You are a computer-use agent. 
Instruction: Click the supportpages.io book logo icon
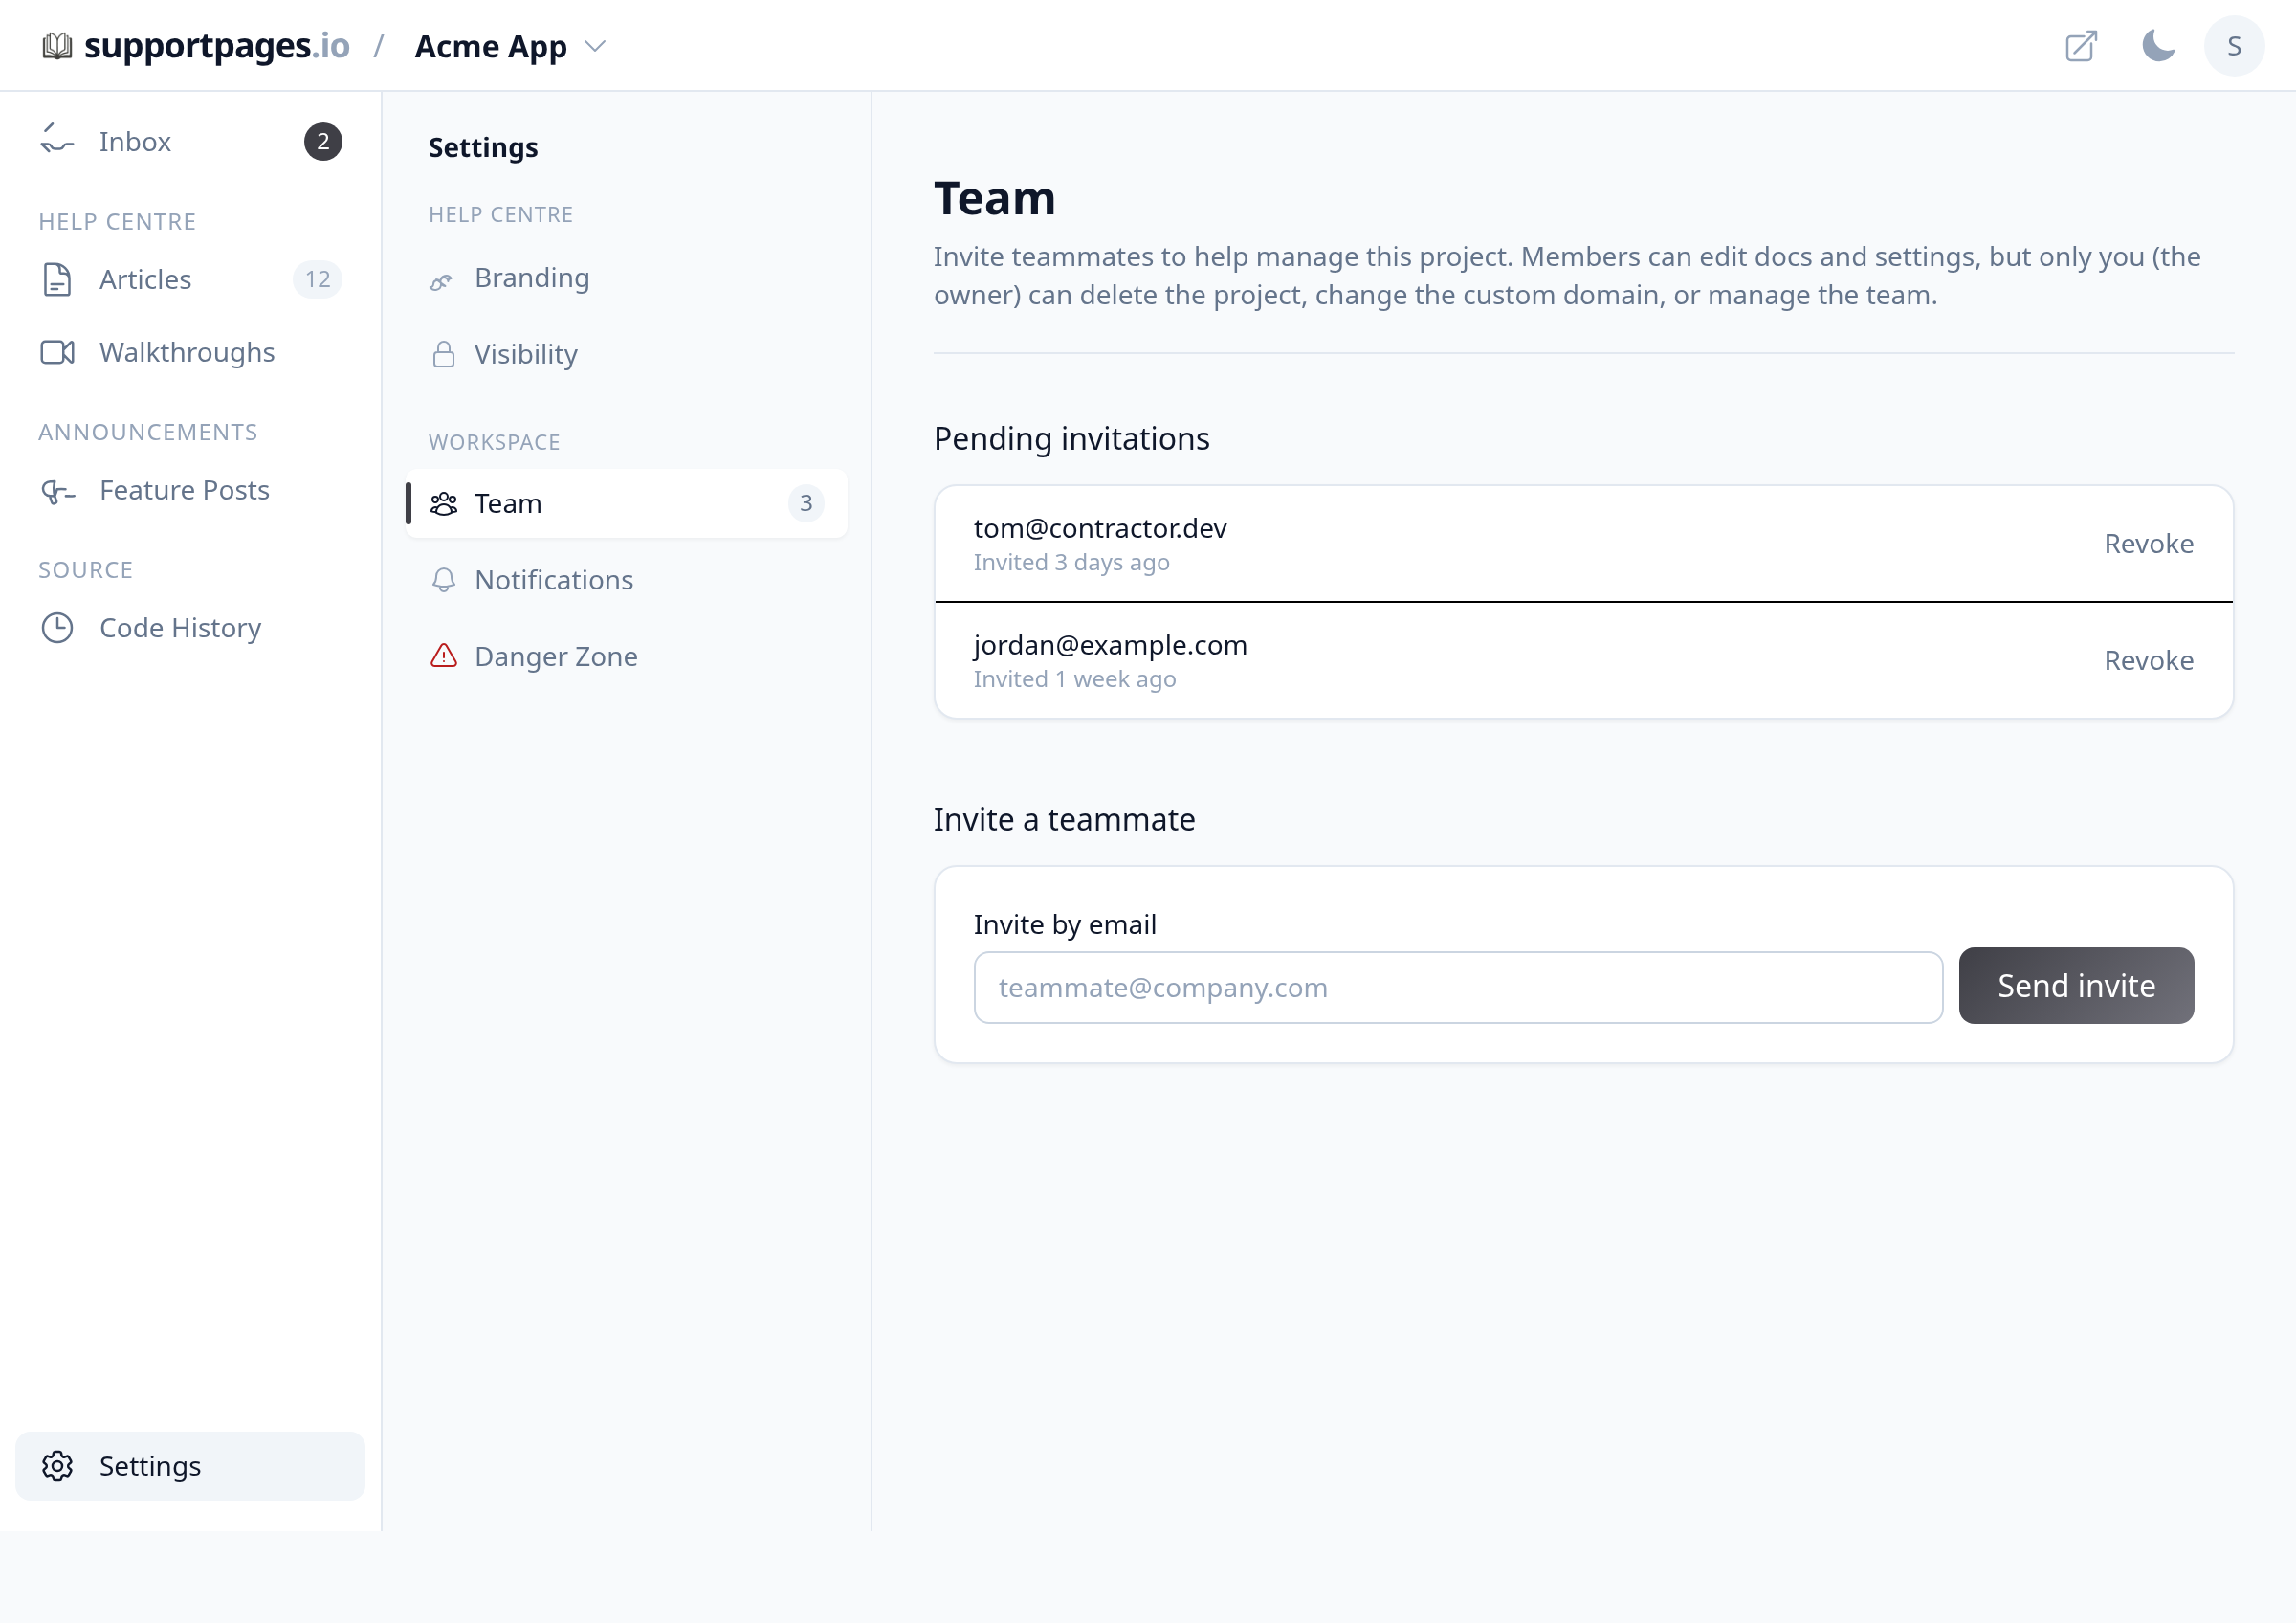[x=57, y=46]
